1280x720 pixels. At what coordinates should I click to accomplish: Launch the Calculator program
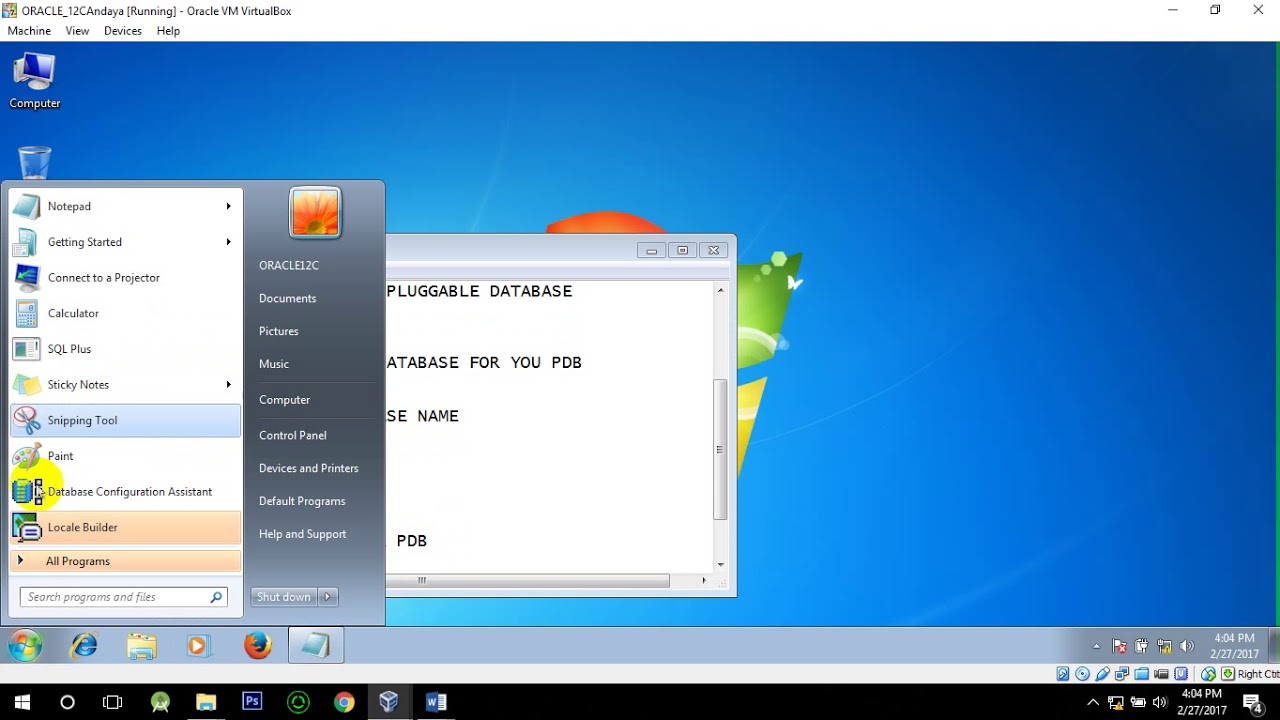pyautogui.click(x=126, y=313)
